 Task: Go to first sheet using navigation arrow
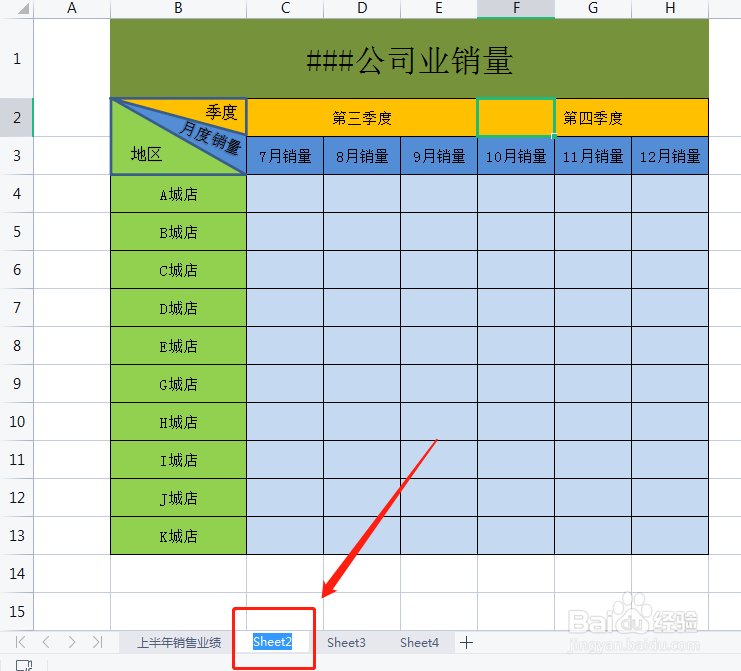pyautogui.click(x=20, y=642)
